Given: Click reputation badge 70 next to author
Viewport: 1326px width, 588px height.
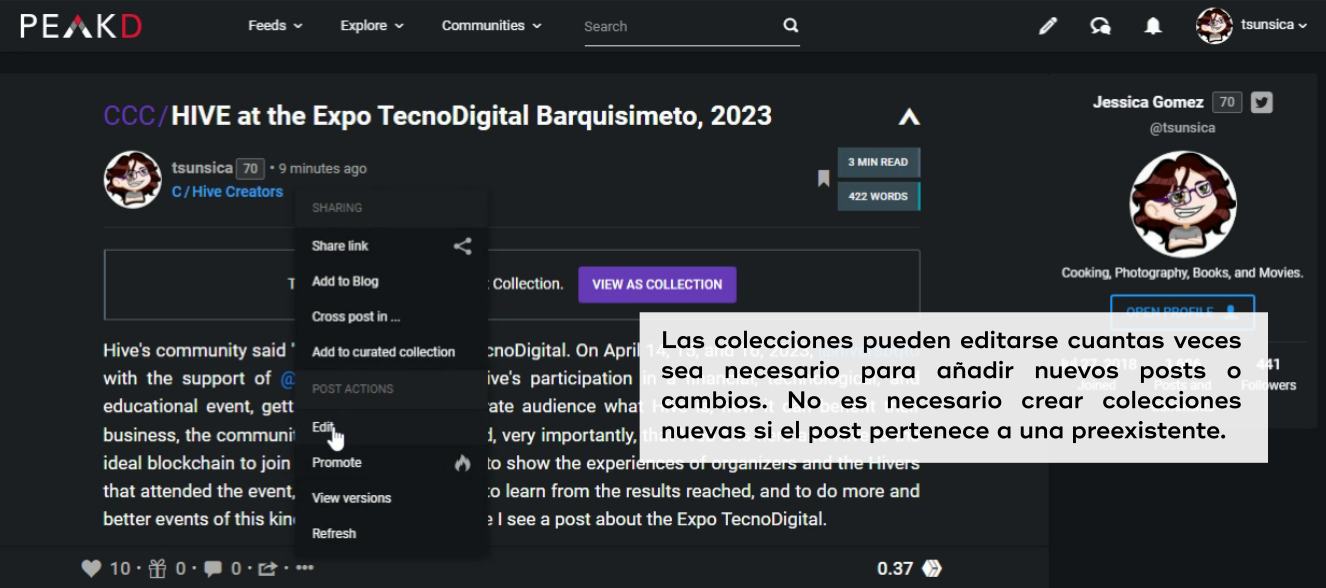Looking at the screenshot, I should (250, 169).
